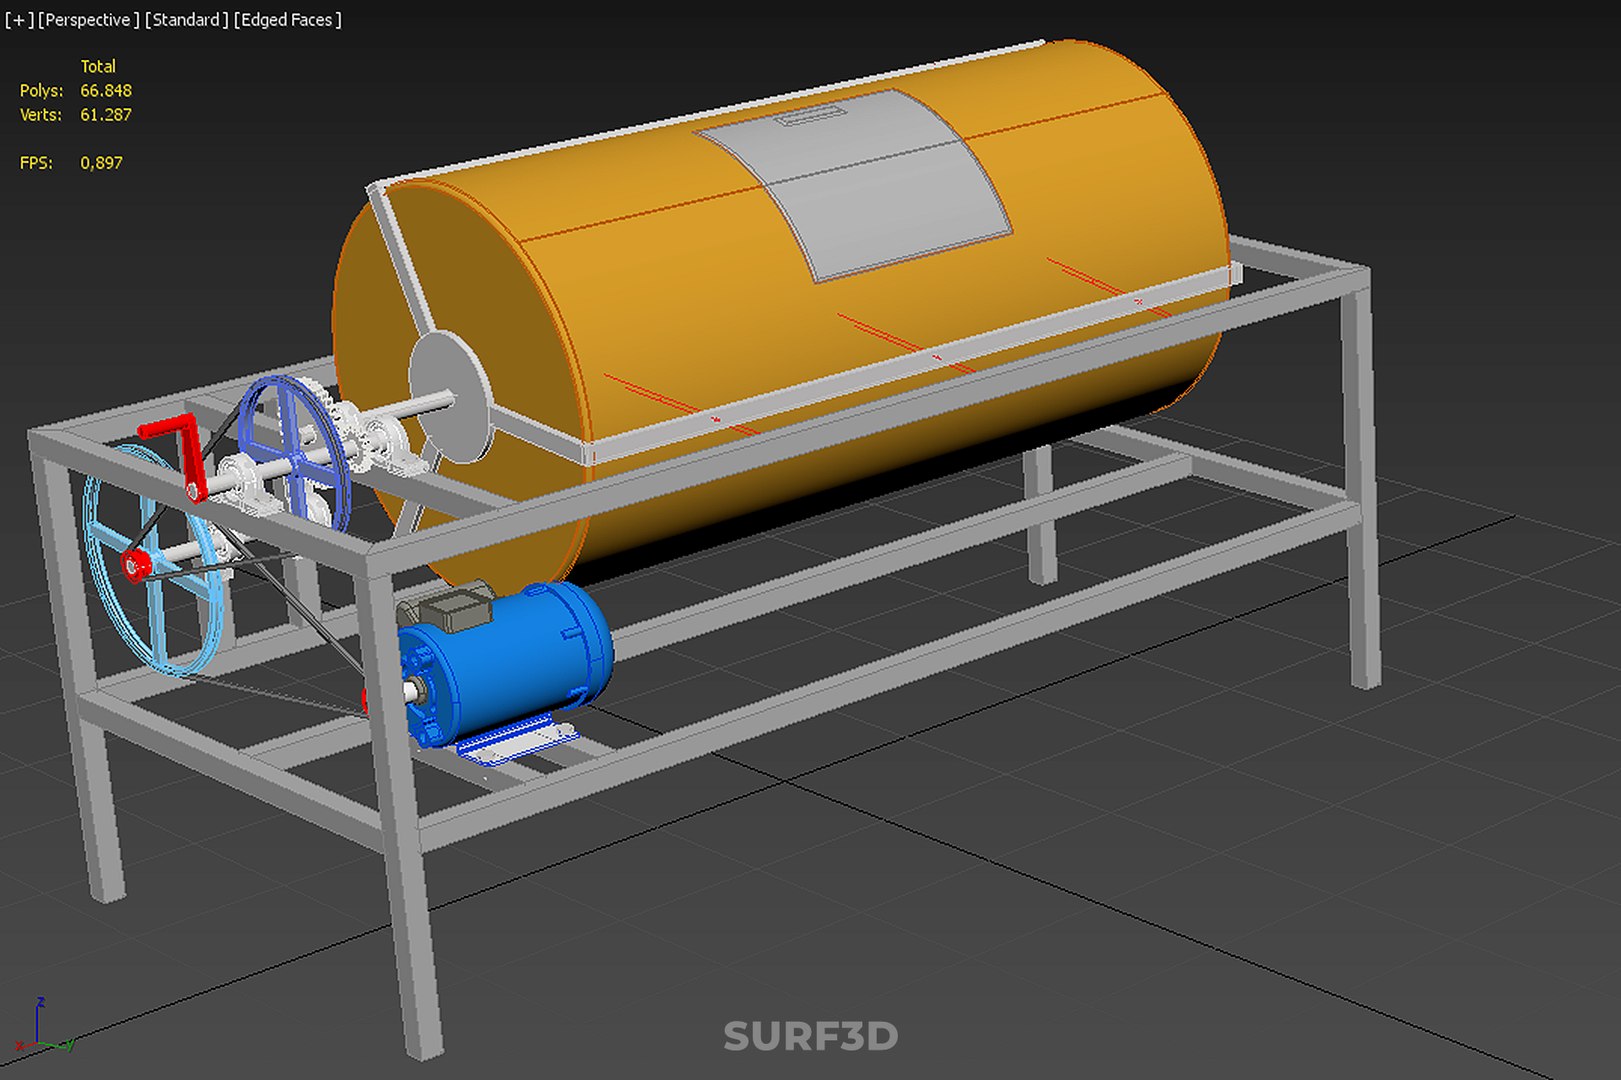Click the Polys count value 66.848
This screenshot has width=1621, height=1080.
pyautogui.click(x=106, y=90)
